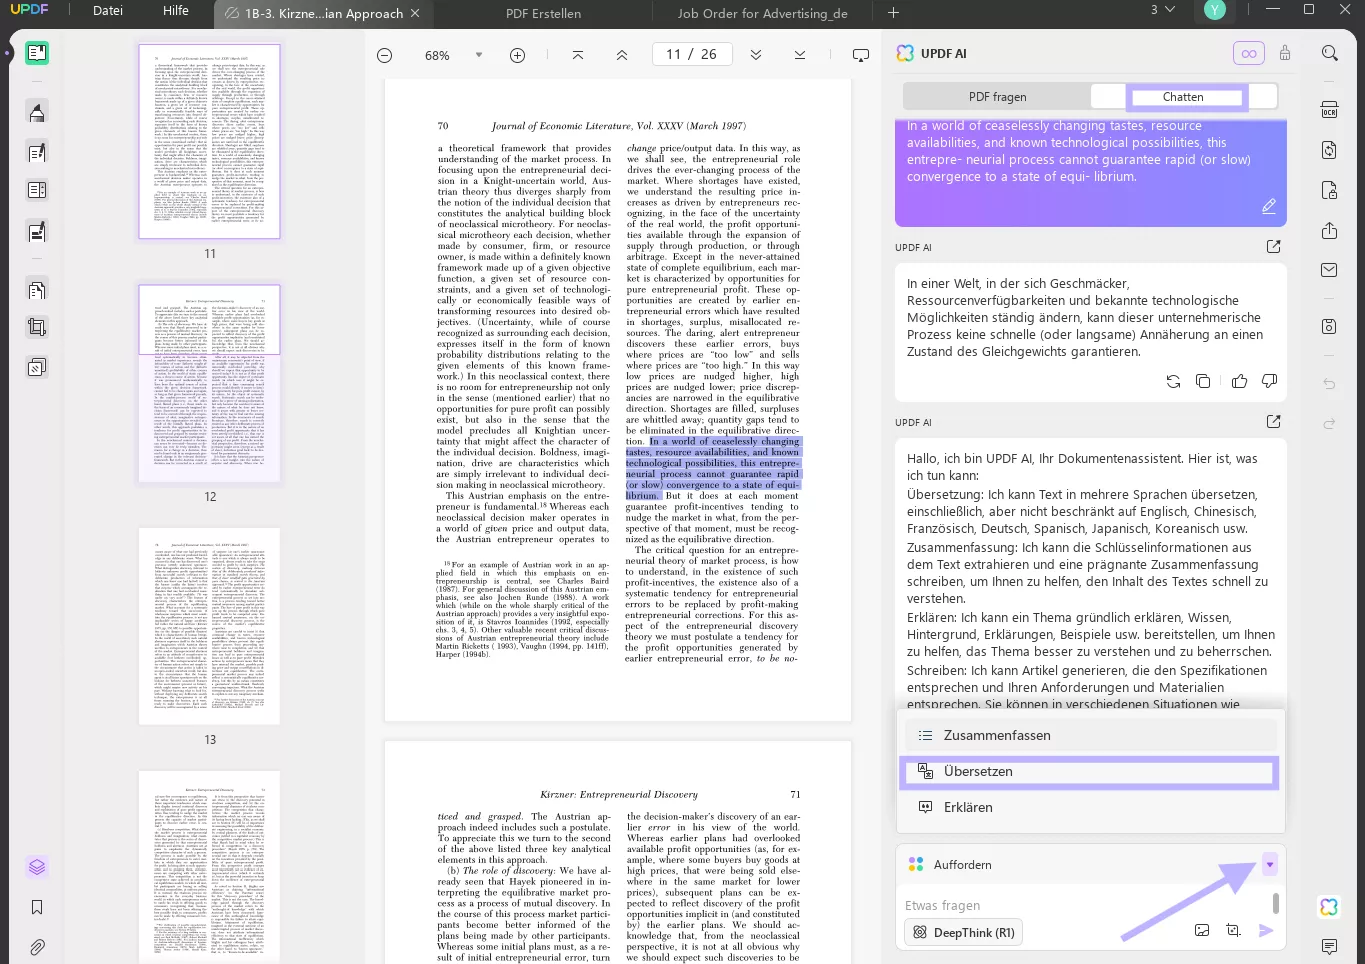Switch to the PDF Erstellen tab
This screenshot has height=964, width=1365.
click(x=543, y=14)
